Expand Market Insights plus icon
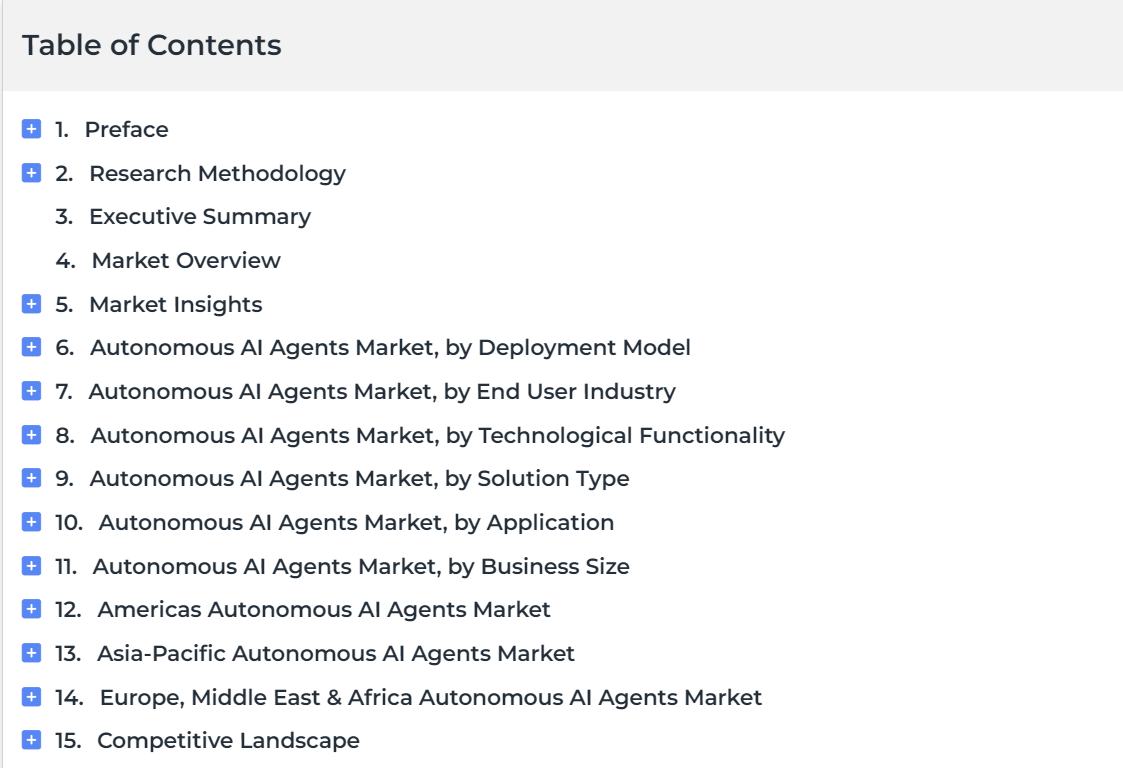Screen dimensions: 1123x768 click(32, 304)
